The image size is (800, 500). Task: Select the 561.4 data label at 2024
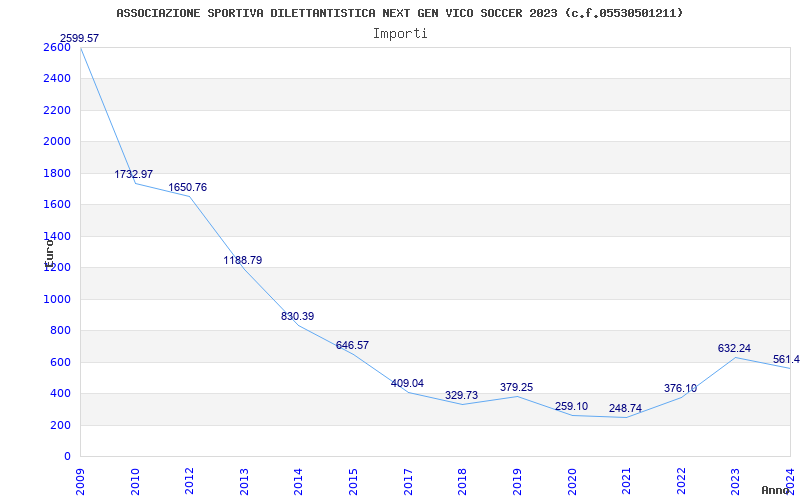pos(786,360)
